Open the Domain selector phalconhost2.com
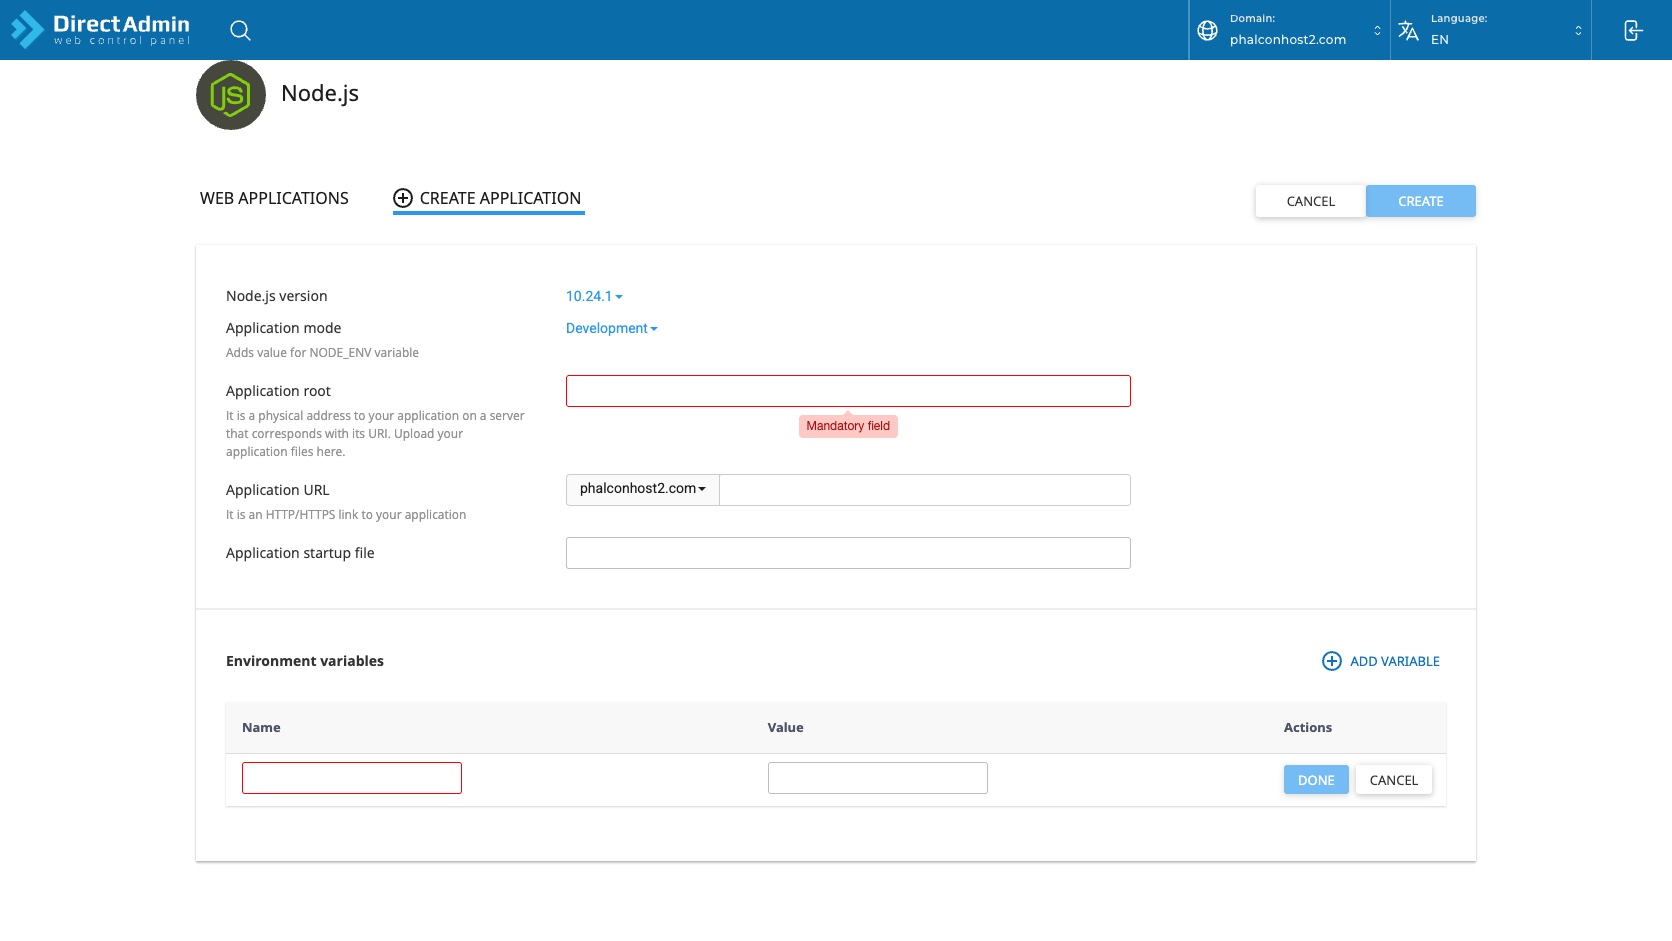Image resolution: width=1672 pixels, height=941 pixels. [x=1290, y=30]
